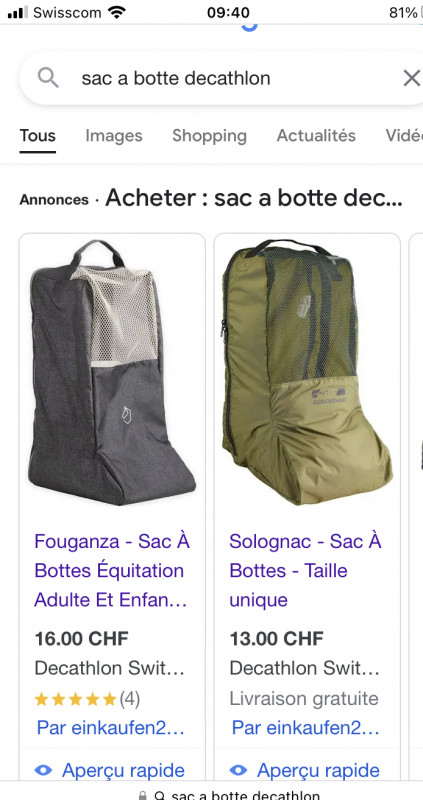Viewport: 423px width, 800px height.
Task: Open Par einkaufen2 link under Solognac item
Action: [x=306, y=728]
